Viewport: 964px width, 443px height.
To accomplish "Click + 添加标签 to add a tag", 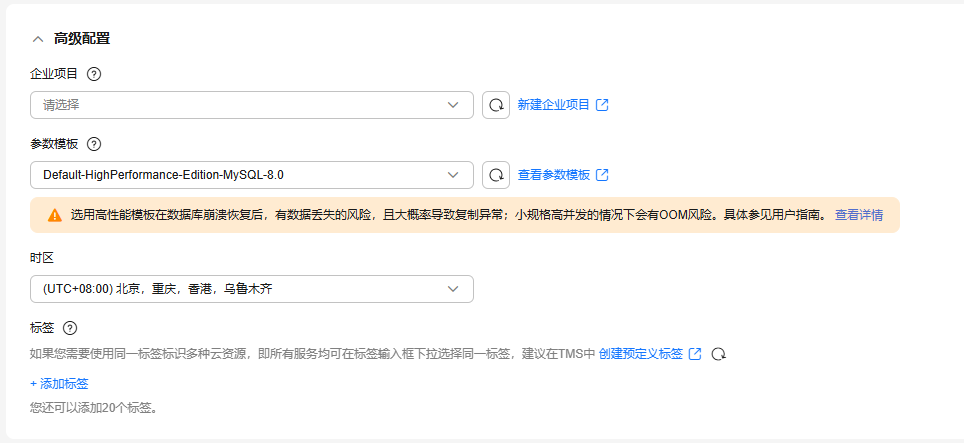I will (59, 384).
